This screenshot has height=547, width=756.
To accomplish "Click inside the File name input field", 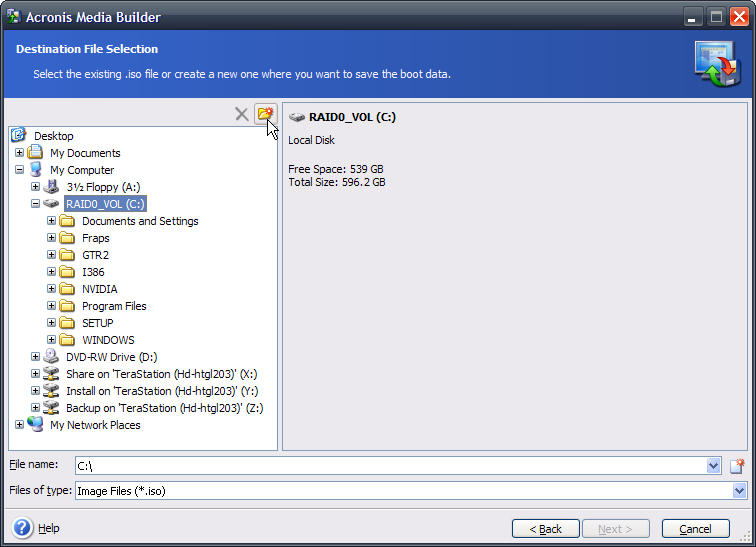I will pyautogui.click(x=391, y=466).
